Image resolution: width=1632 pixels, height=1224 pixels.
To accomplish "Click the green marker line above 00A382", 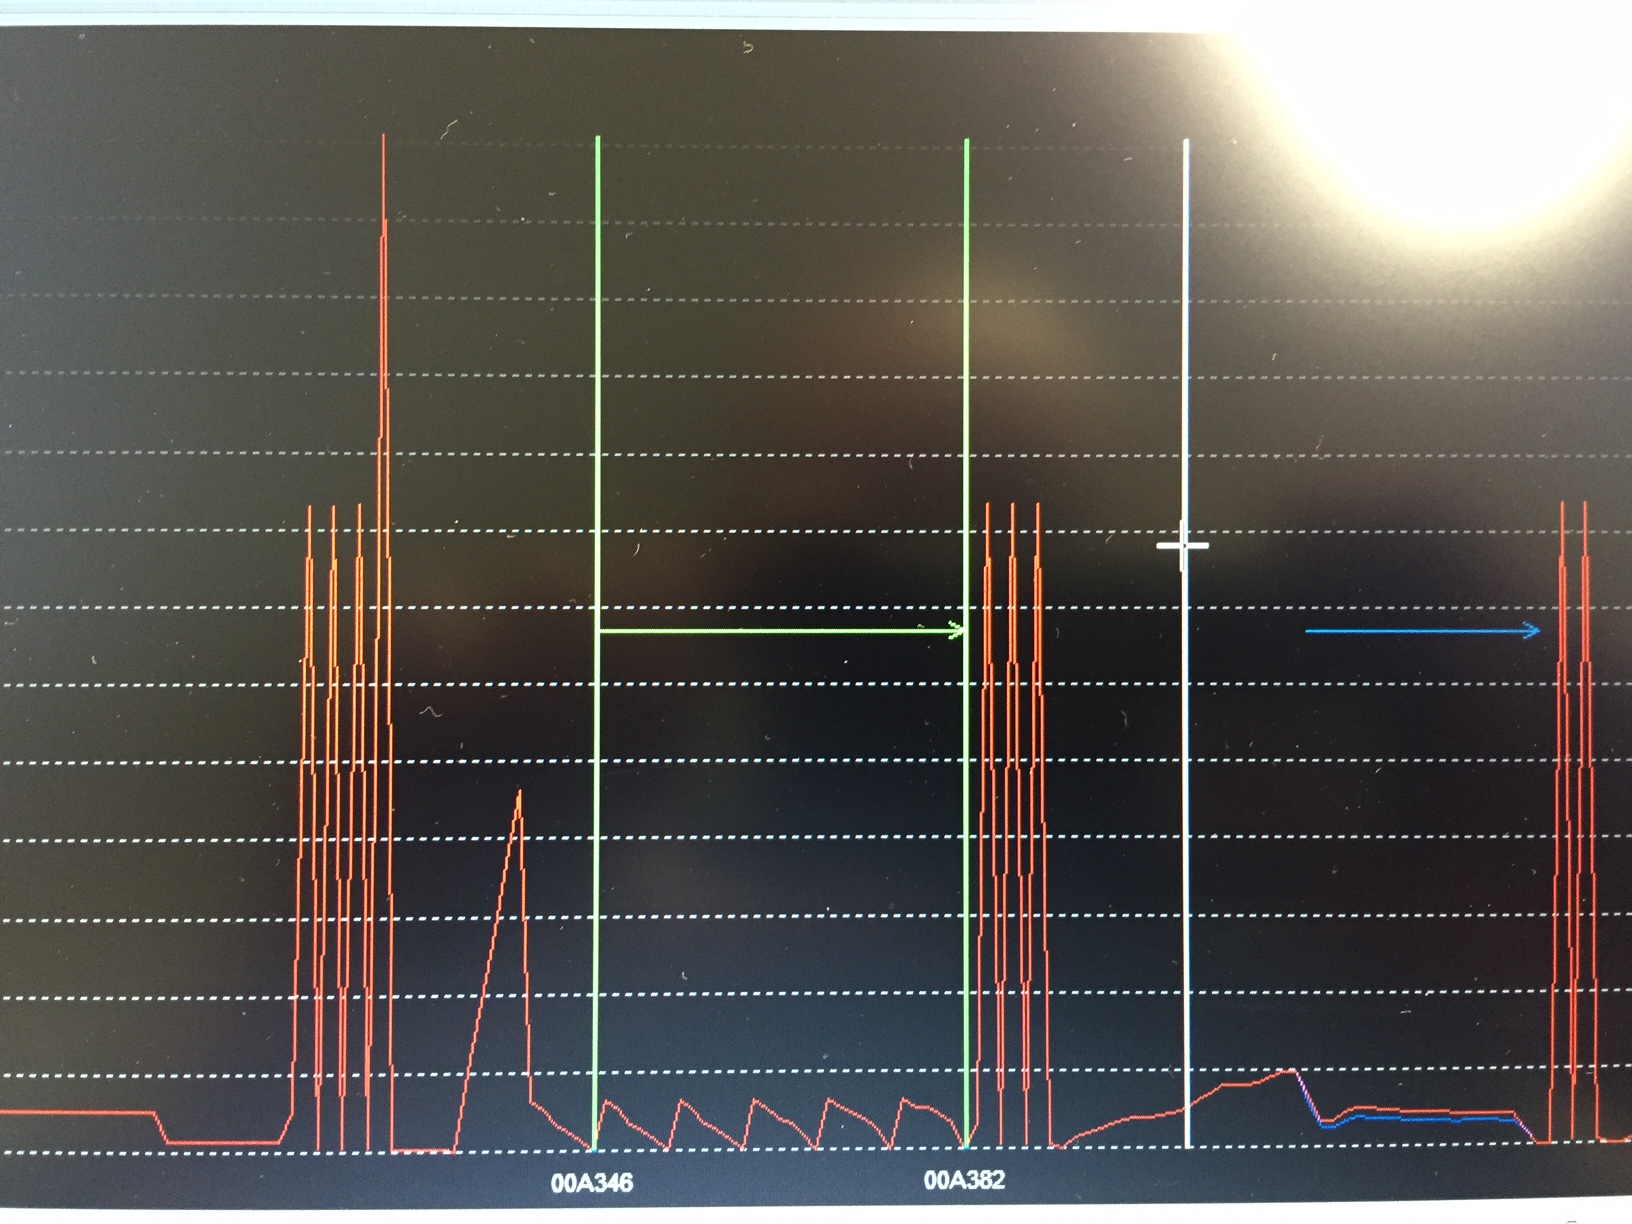I will pyautogui.click(x=967, y=400).
